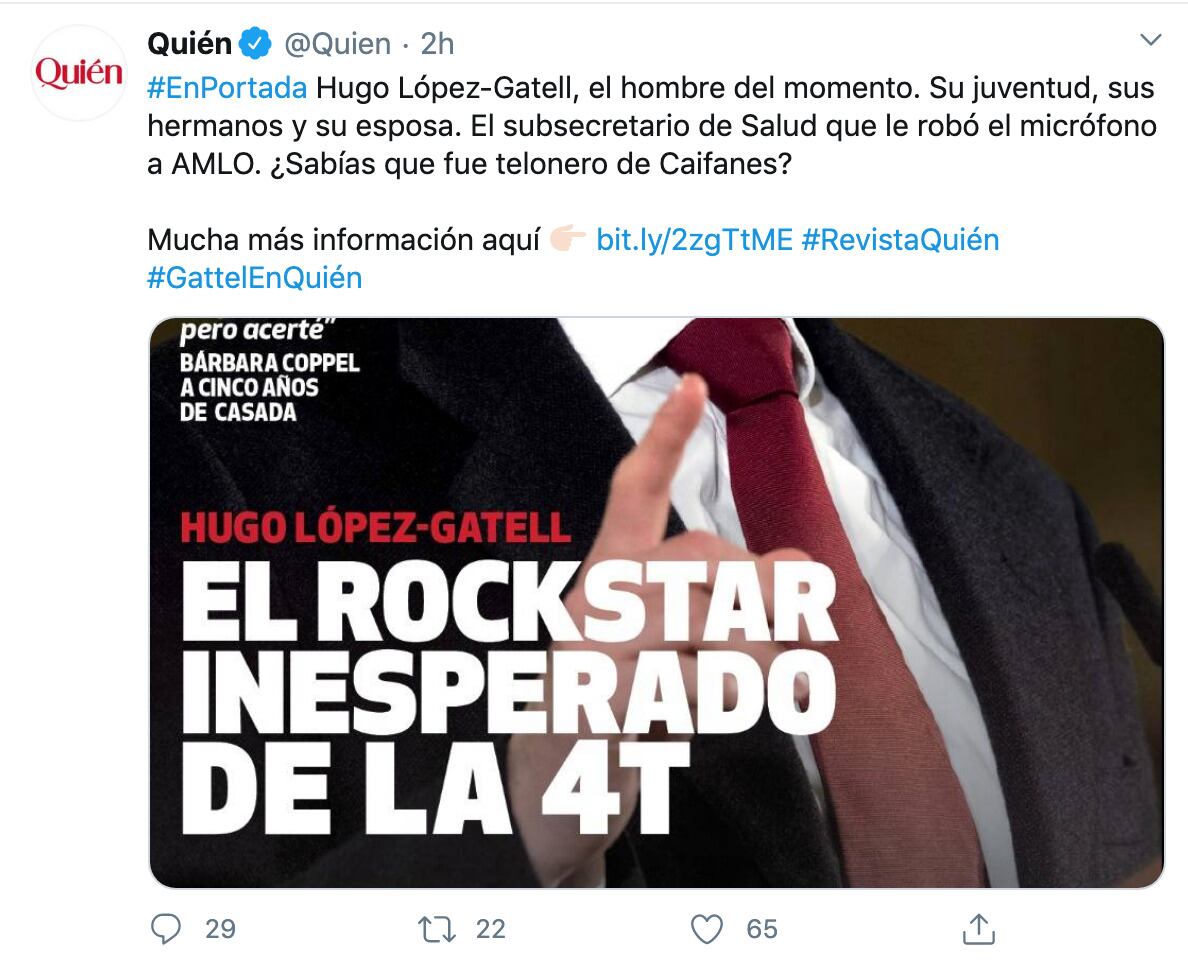
Task: Like the tweet with the heart icon
Action: pyautogui.click(x=706, y=929)
